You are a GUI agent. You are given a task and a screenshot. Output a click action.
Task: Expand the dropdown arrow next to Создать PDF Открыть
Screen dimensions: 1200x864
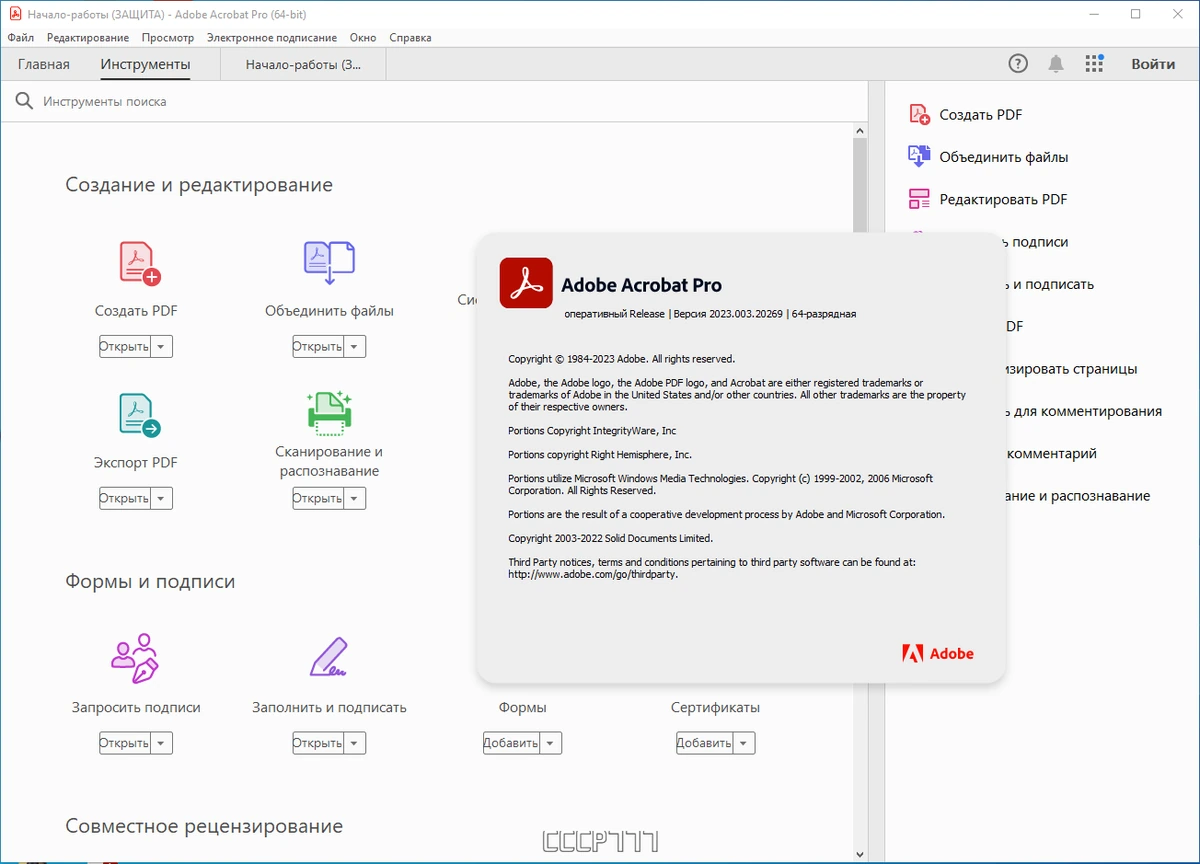(x=162, y=347)
